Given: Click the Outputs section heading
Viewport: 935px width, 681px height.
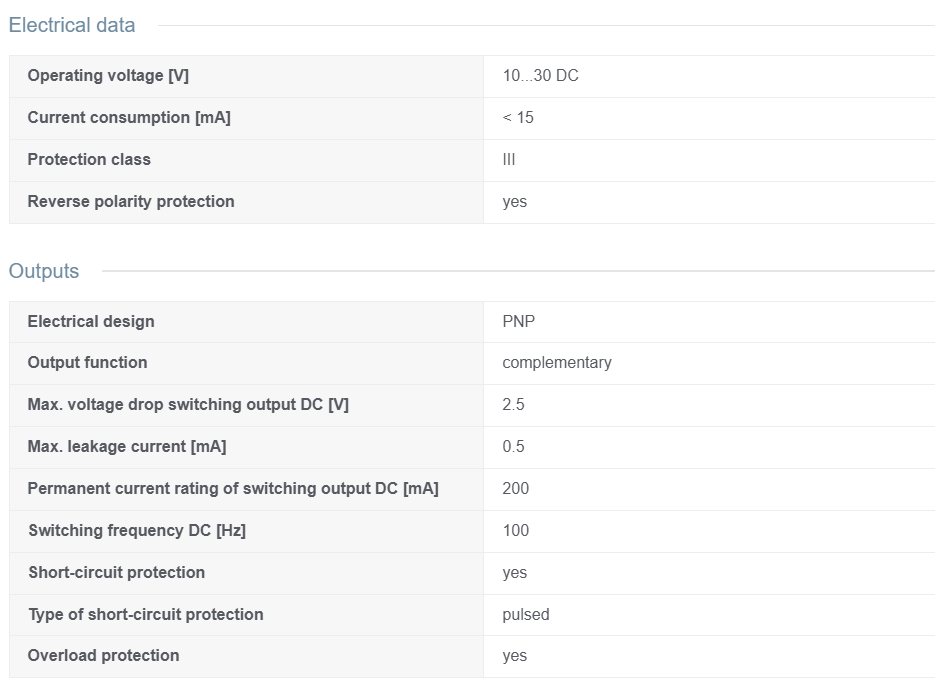Looking at the screenshot, I should point(44,271).
